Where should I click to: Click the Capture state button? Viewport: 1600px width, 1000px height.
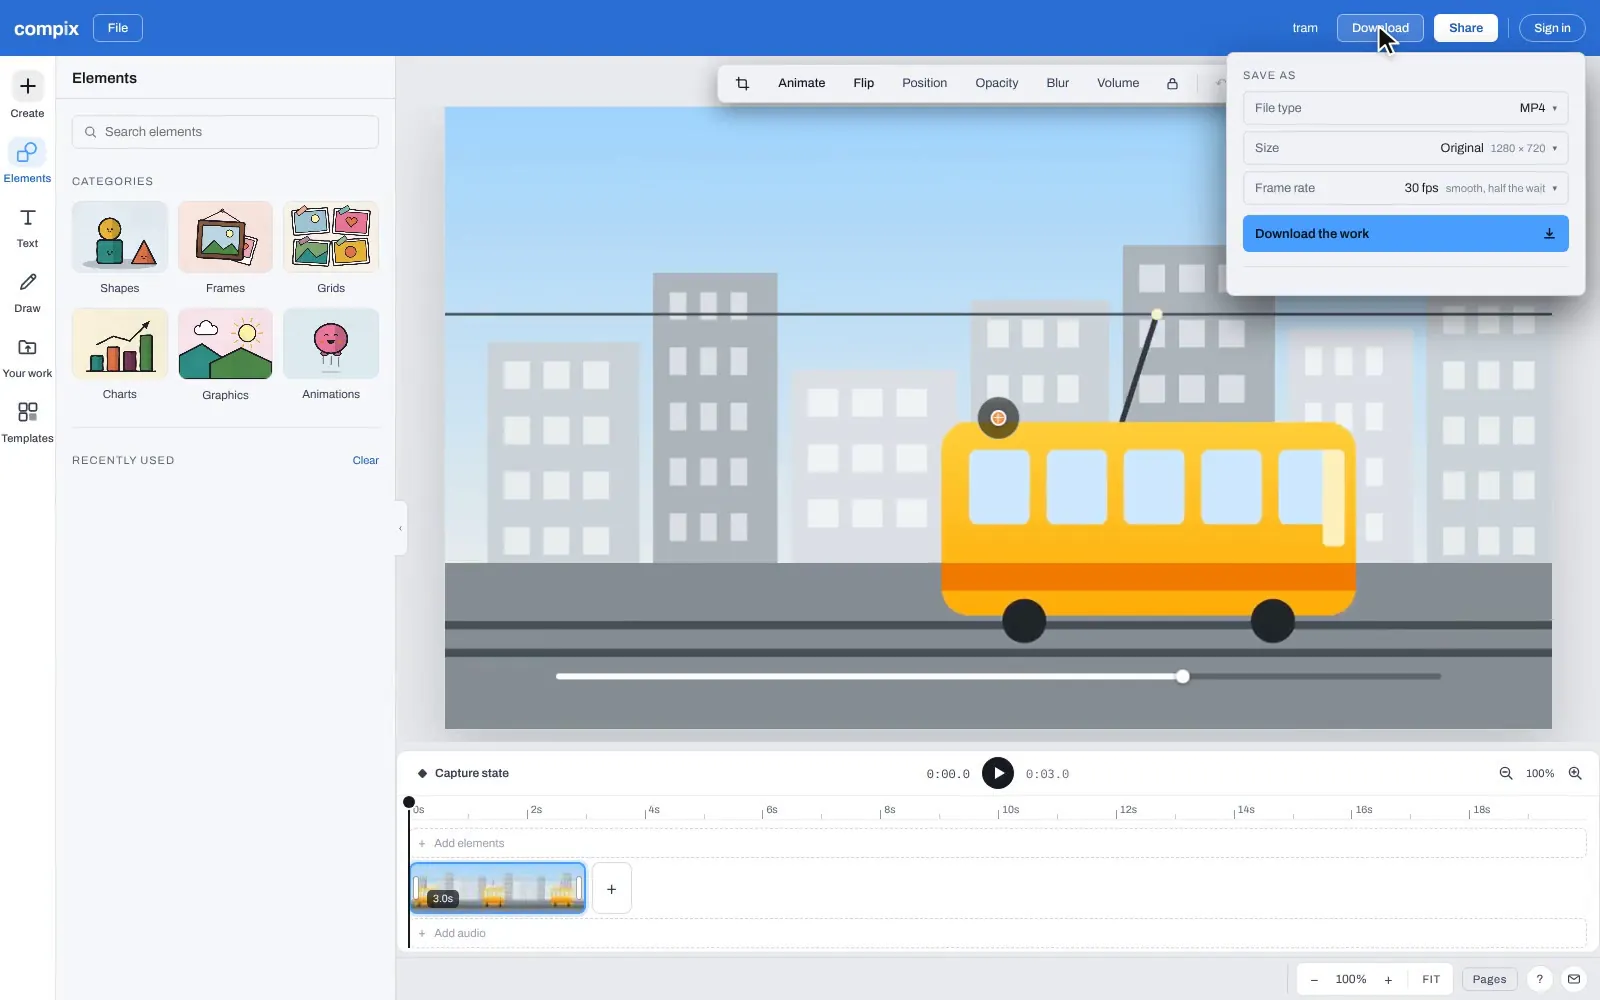click(463, 773)
